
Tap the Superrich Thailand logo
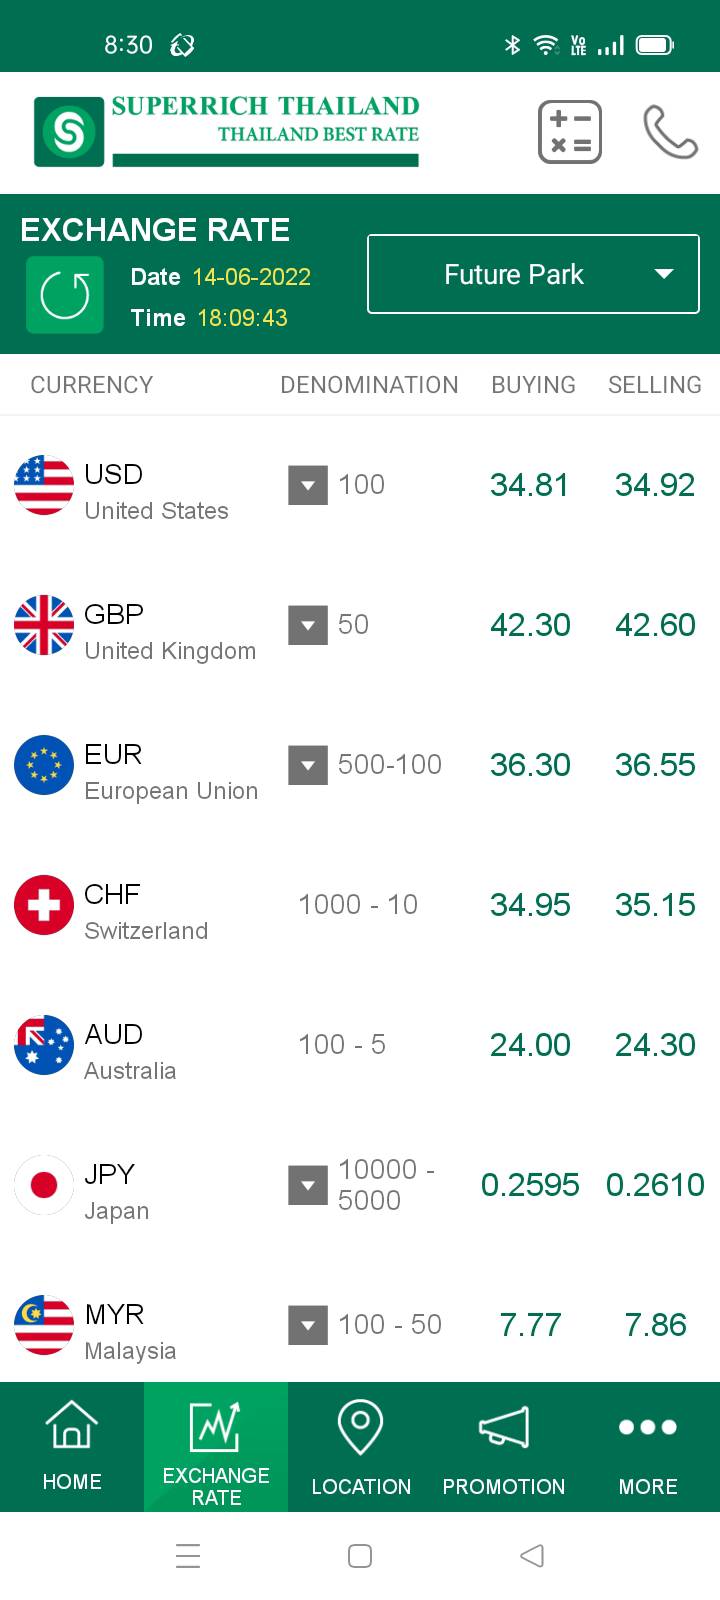coord(227,131)
